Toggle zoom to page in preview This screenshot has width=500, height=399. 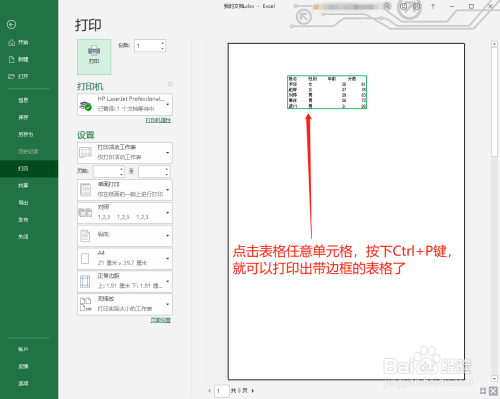pyautogui.click(x=493, y=390)
